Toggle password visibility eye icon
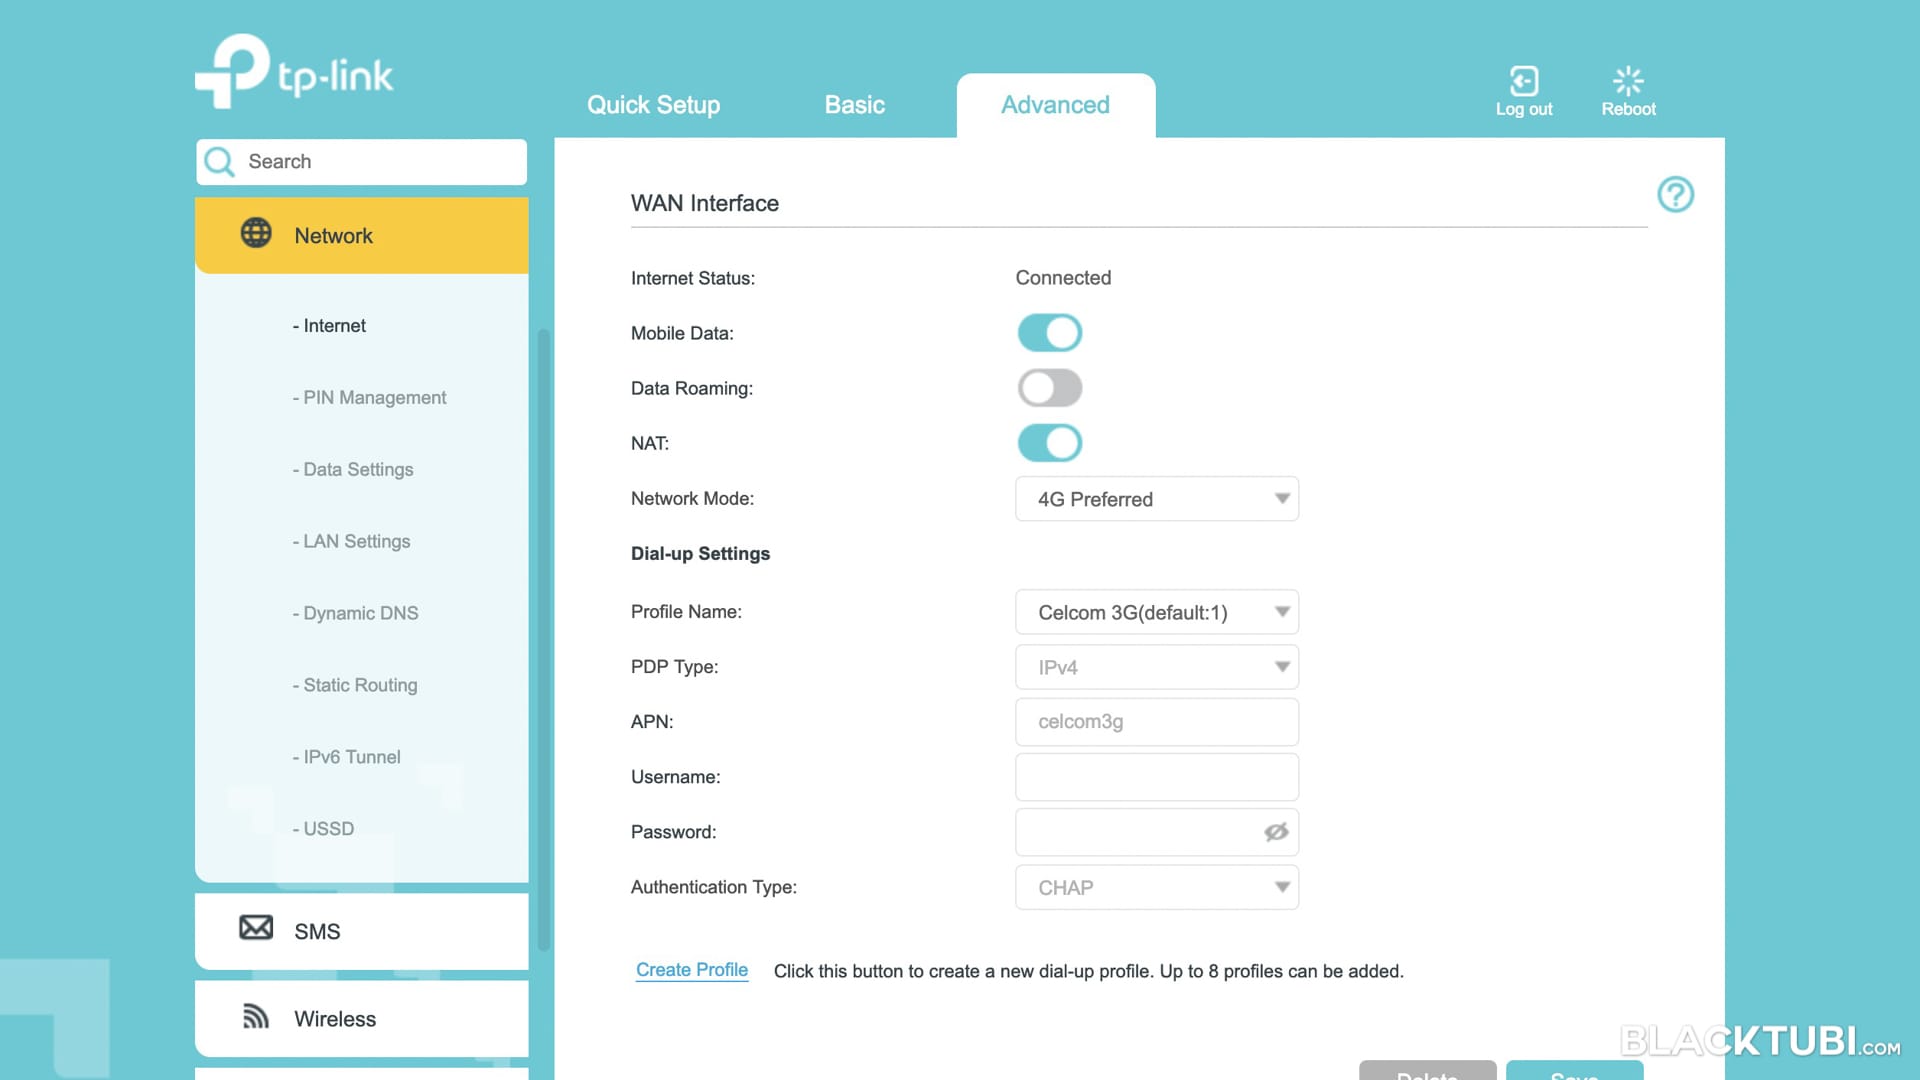Screen dimensions: 1920x1080 pyautogui.click(x=1275, y=832)
